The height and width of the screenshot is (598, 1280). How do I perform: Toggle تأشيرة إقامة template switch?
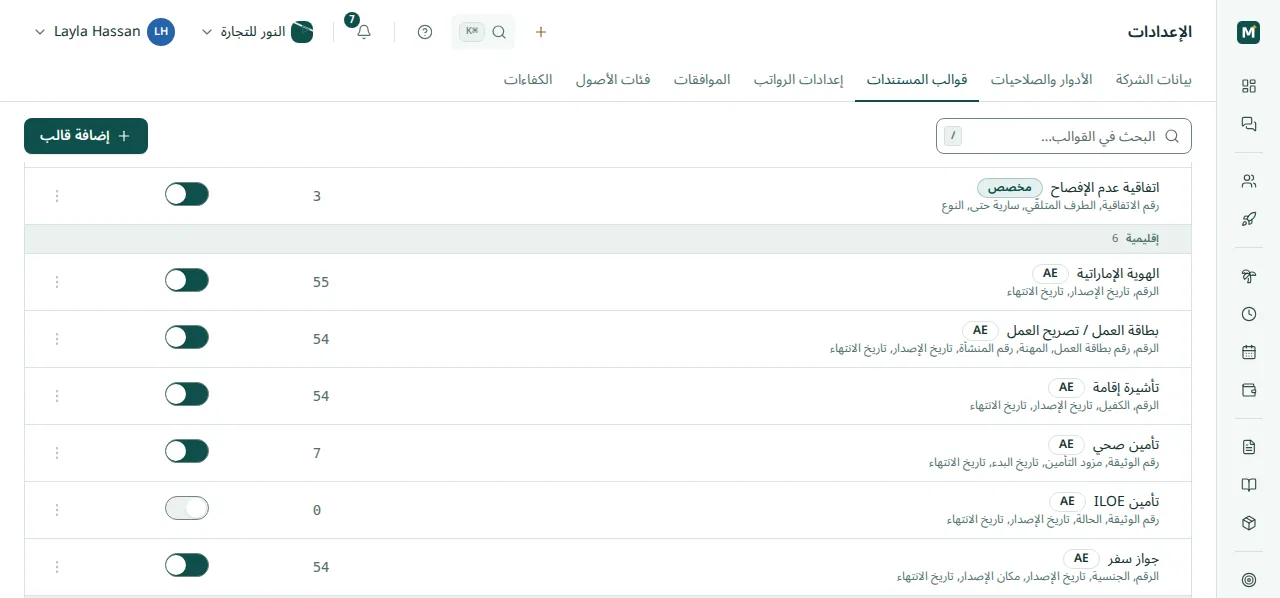click(187, 394)
